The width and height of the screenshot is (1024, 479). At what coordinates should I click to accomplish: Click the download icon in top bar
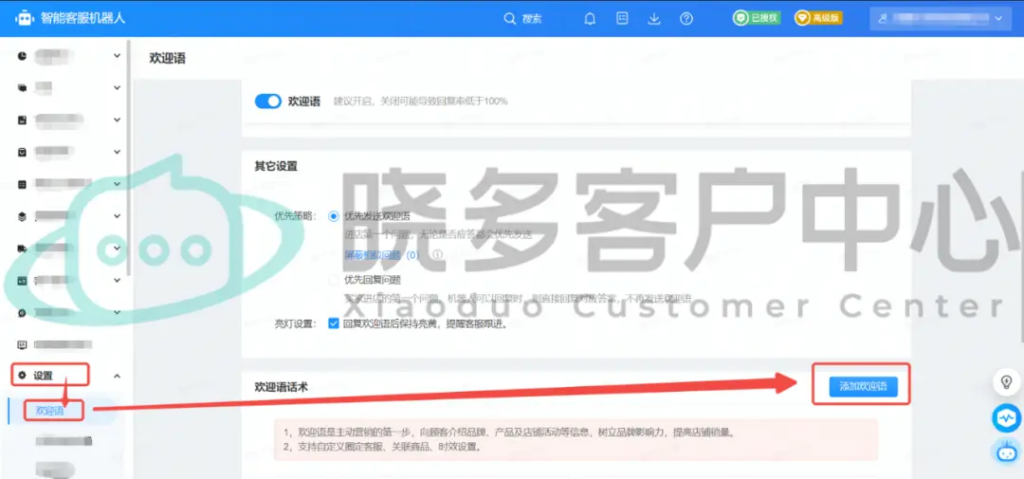pyautogui.click(x=654, y=19)
